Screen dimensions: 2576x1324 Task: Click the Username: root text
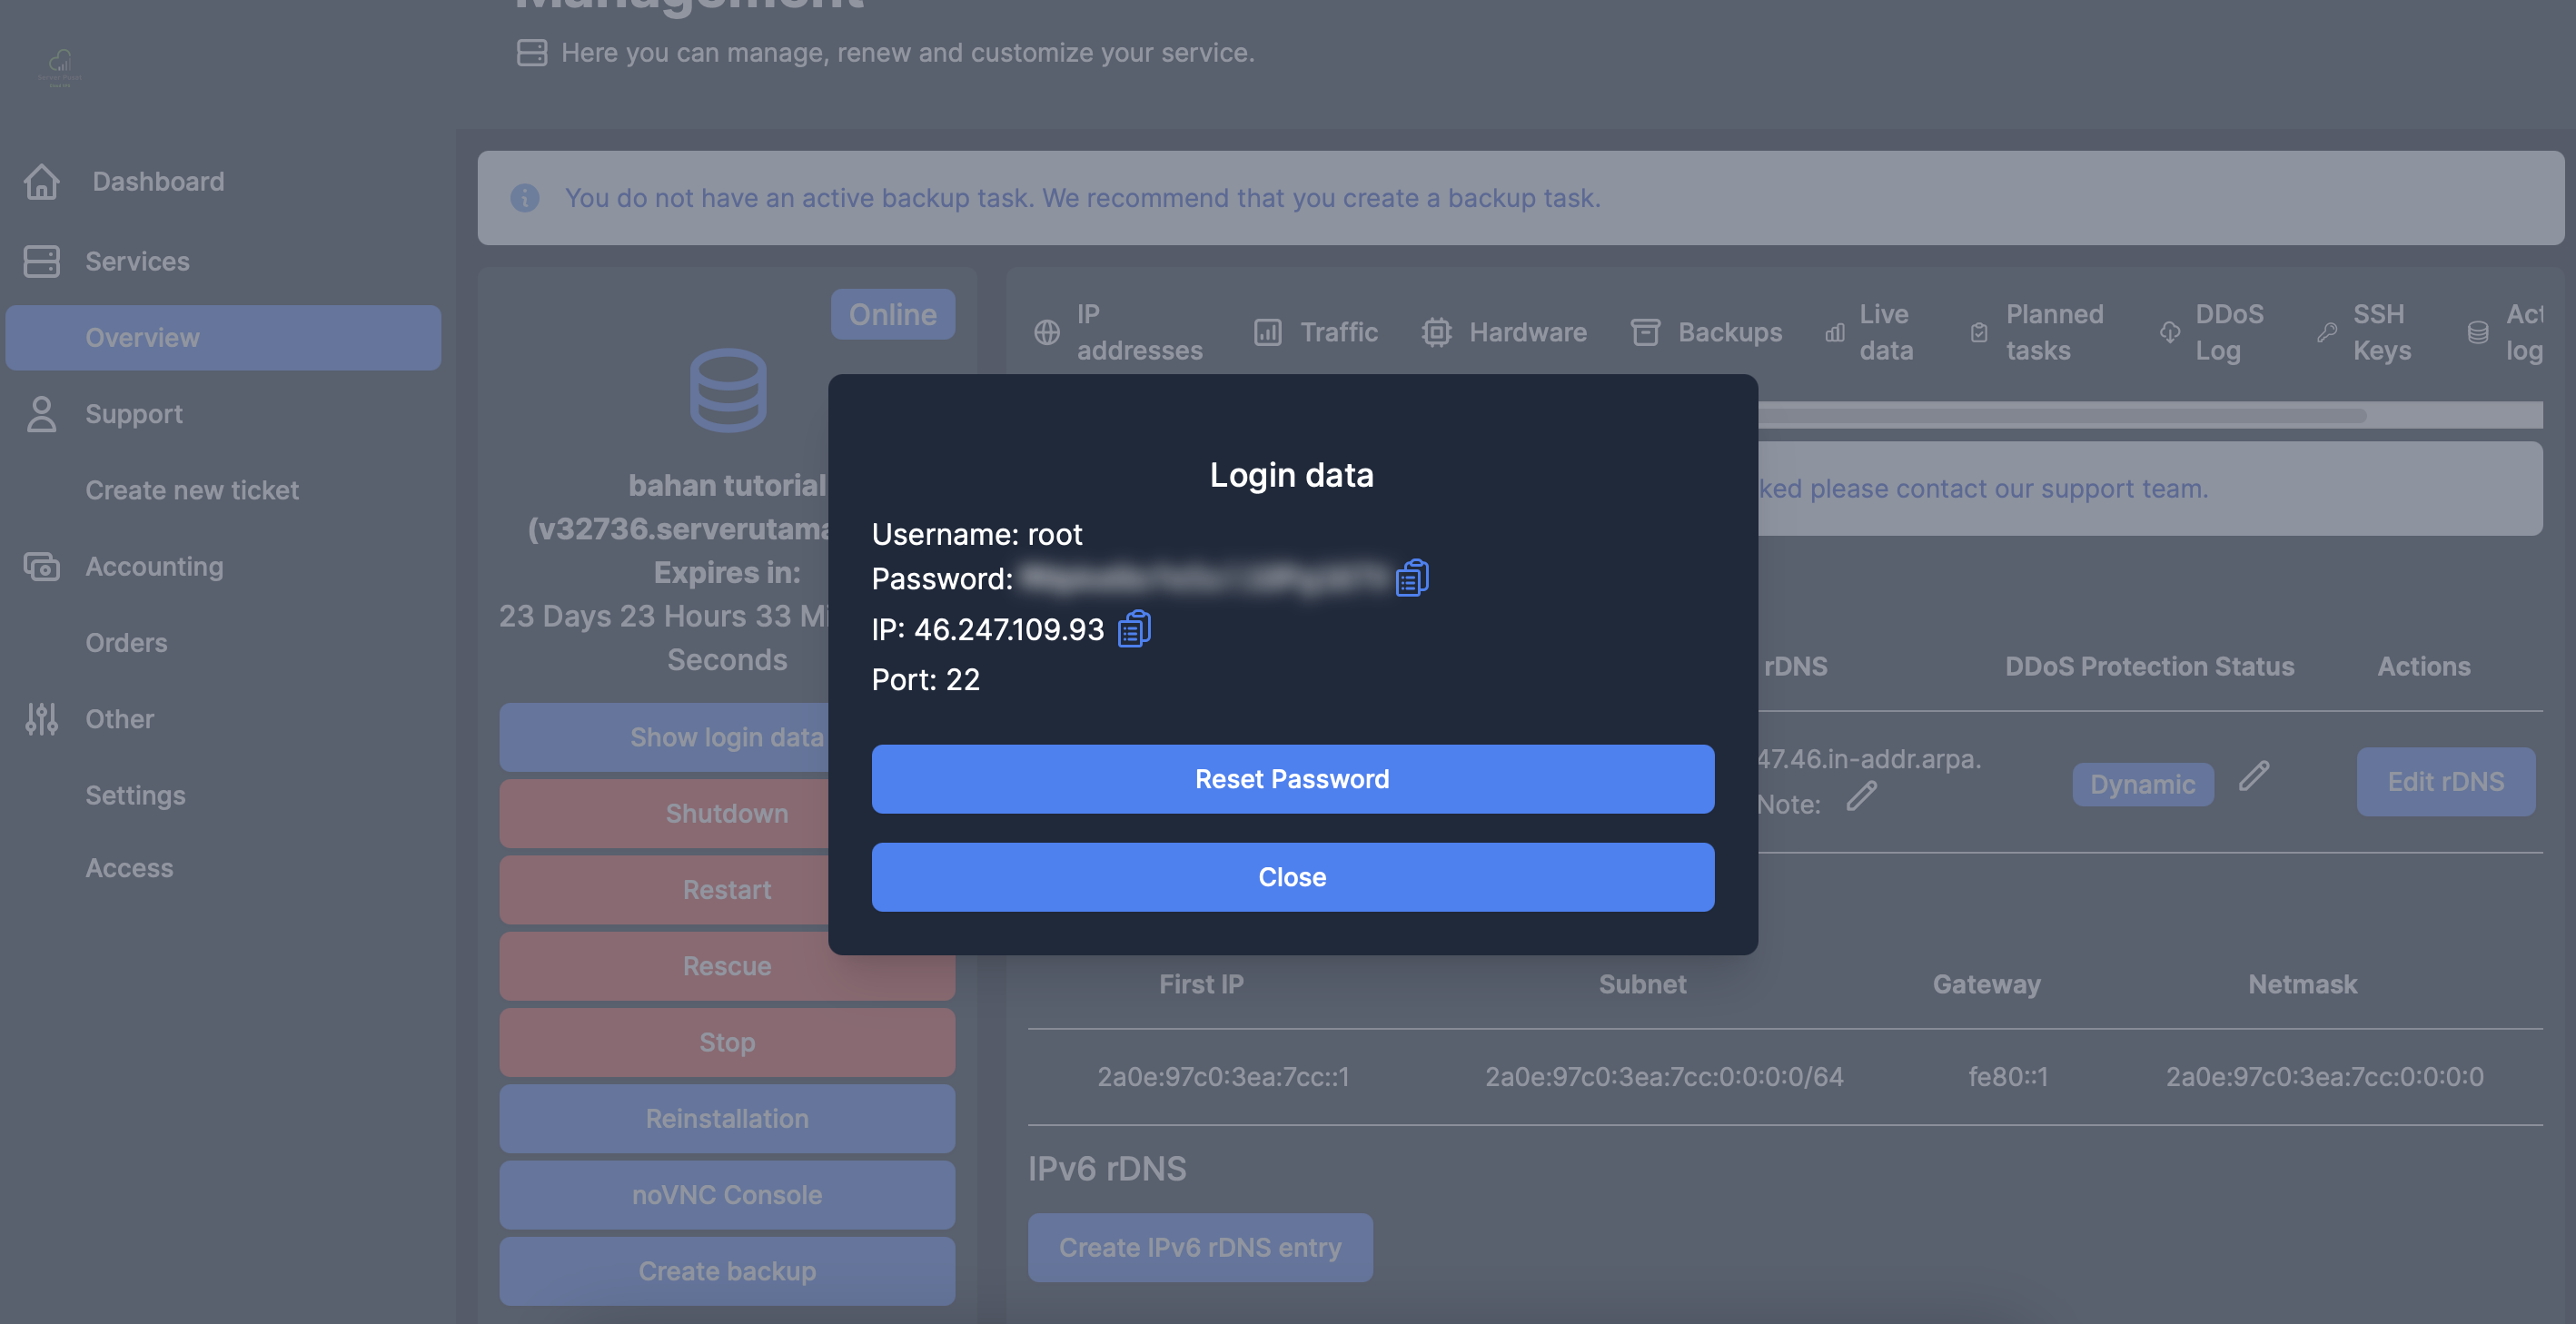coord(976,535)
